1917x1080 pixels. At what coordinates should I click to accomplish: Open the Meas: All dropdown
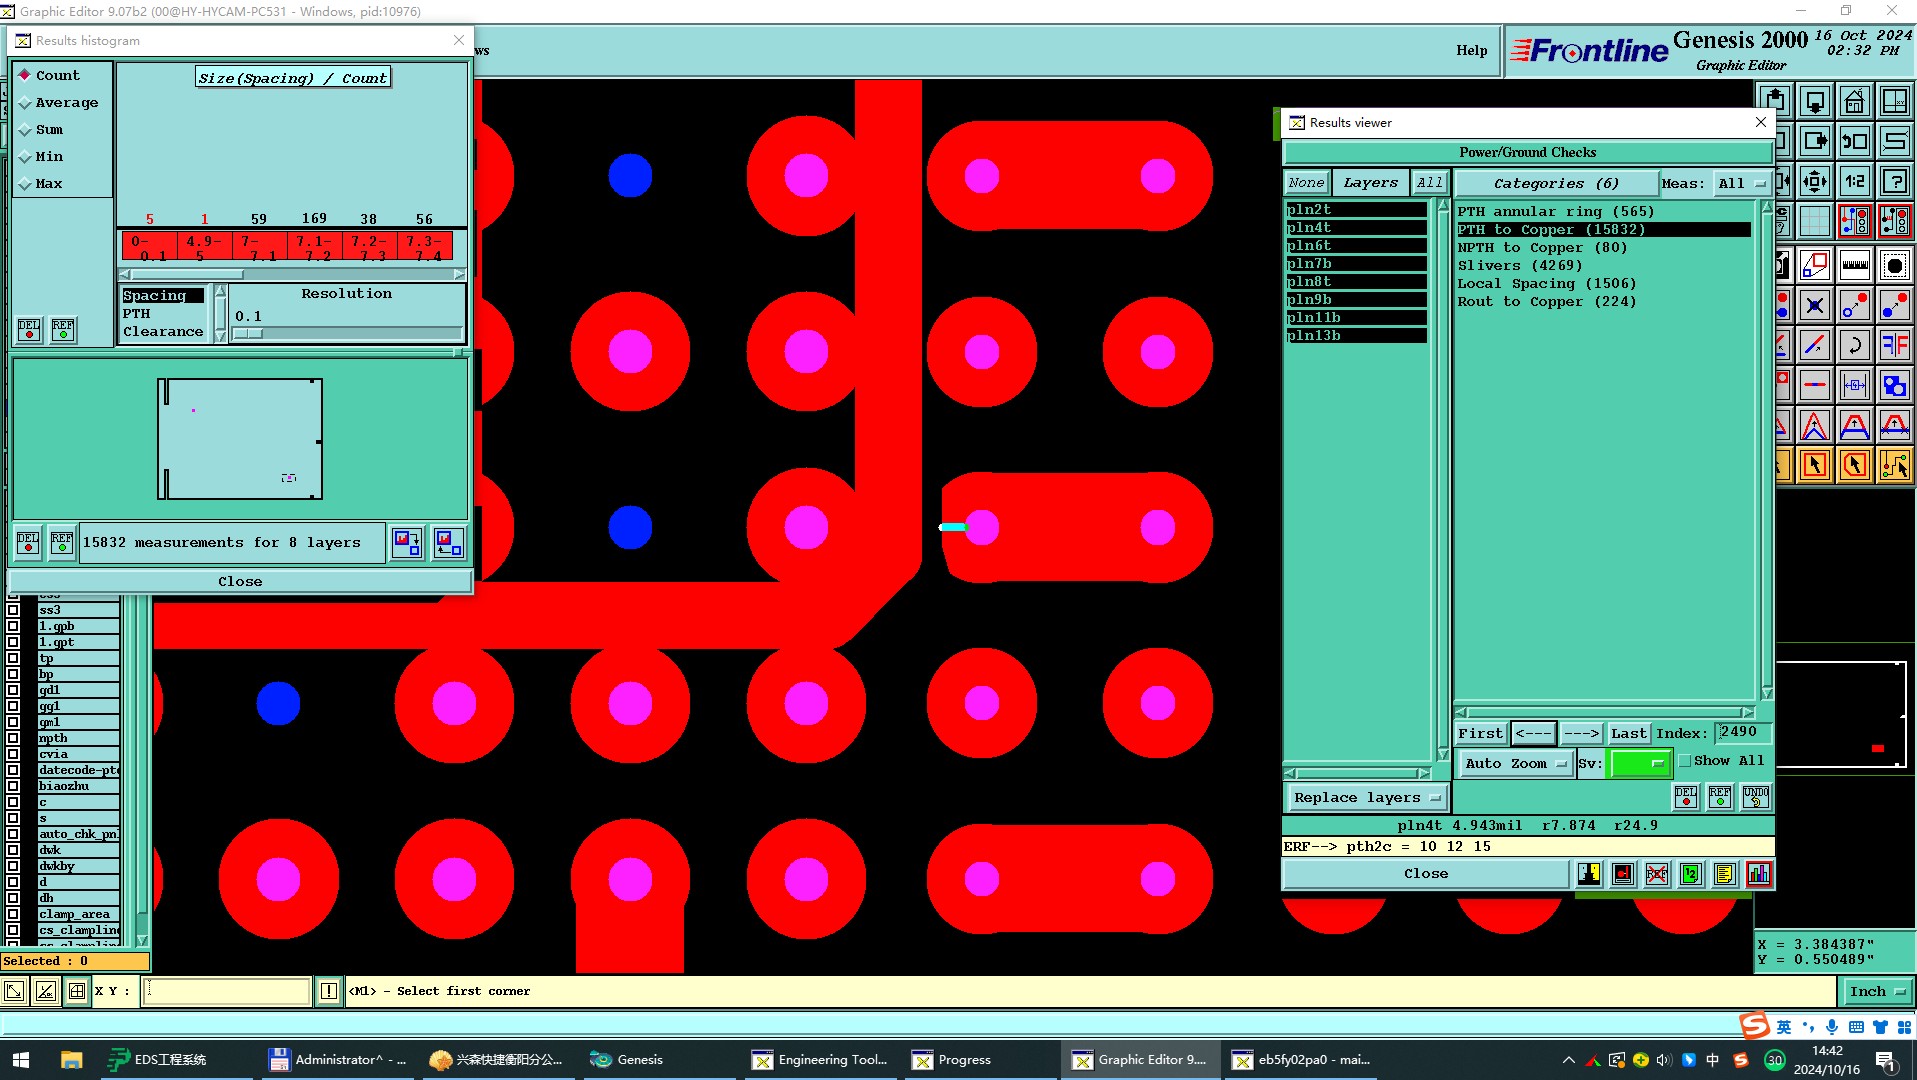[x=1742, y=183]
